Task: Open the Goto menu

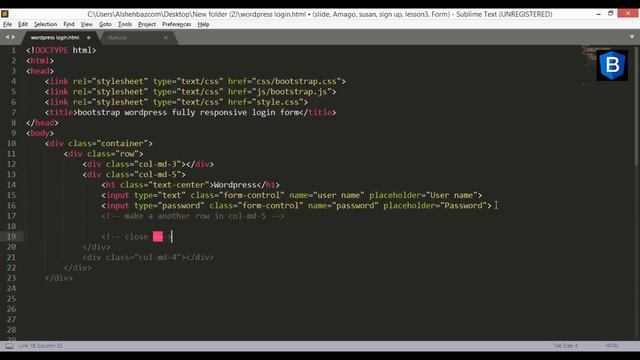Action: 105,24
